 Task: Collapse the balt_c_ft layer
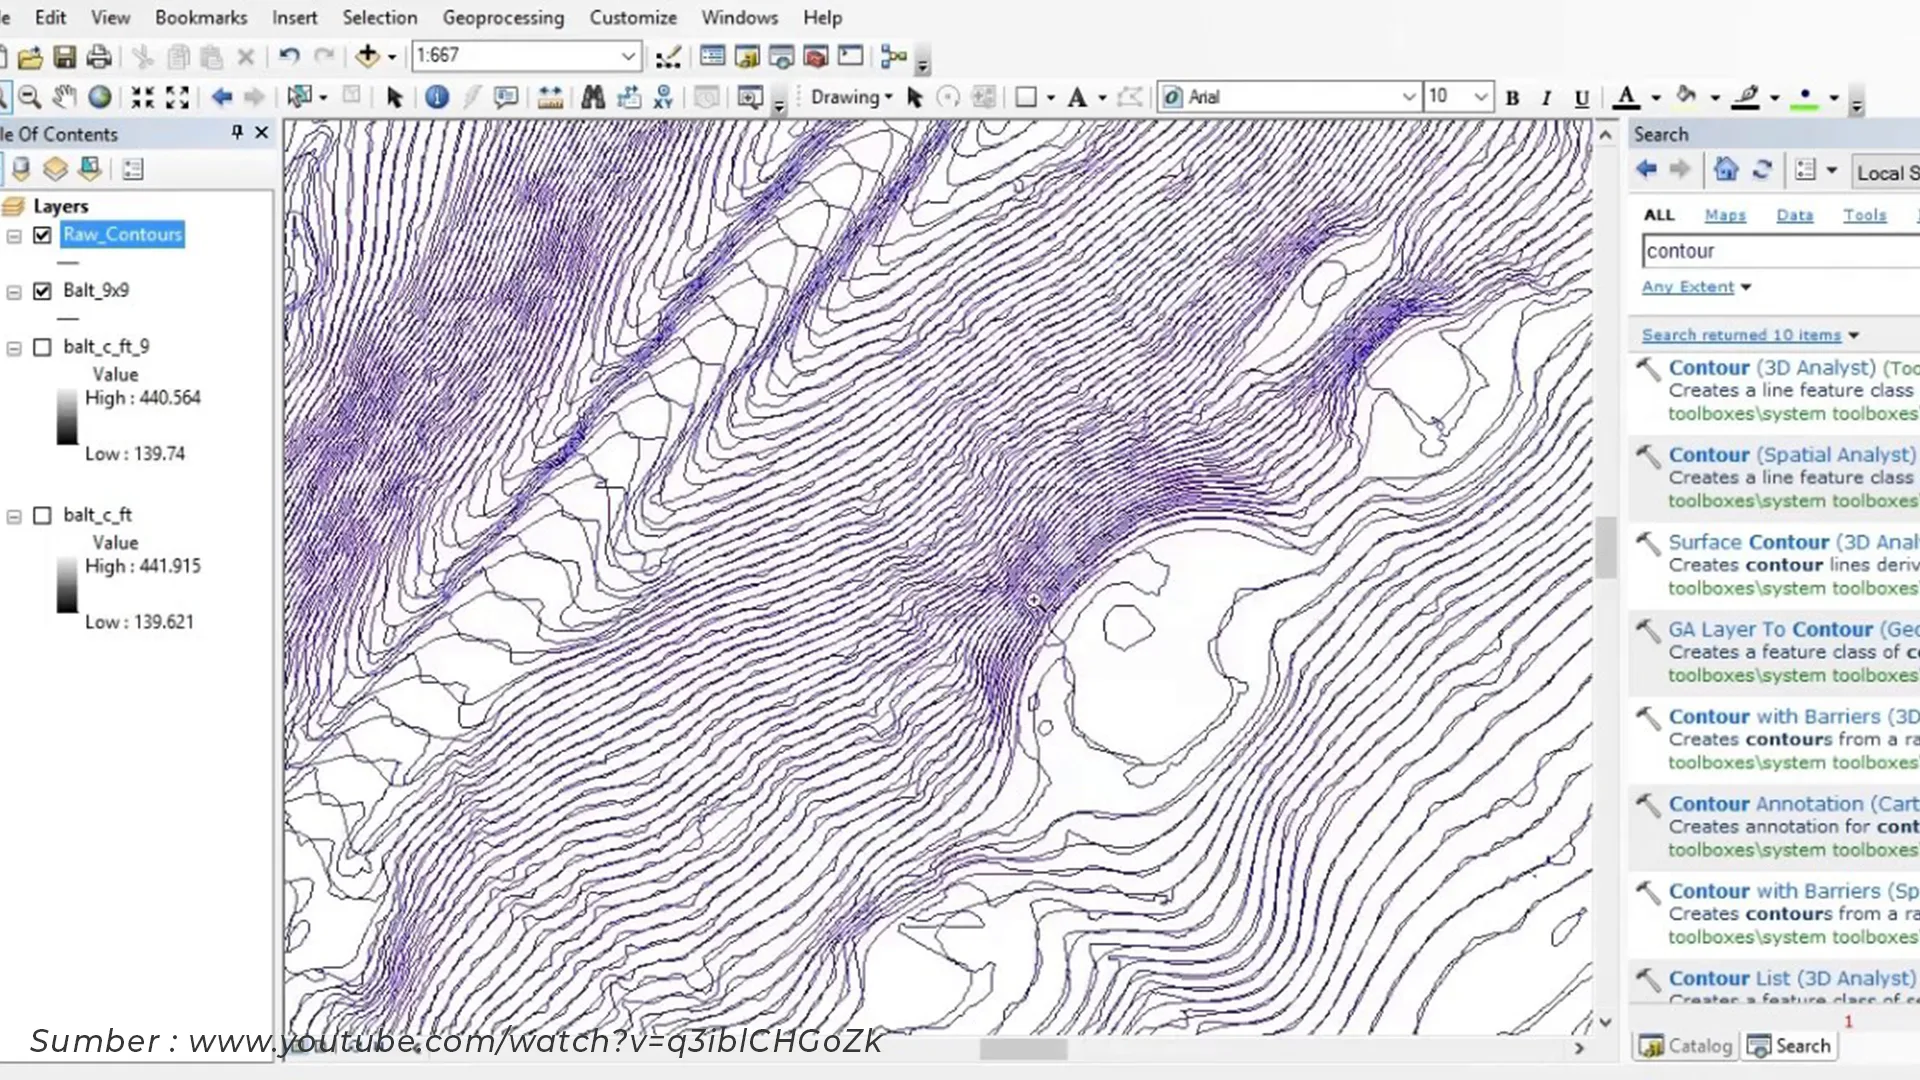click(x=14, y=517)
